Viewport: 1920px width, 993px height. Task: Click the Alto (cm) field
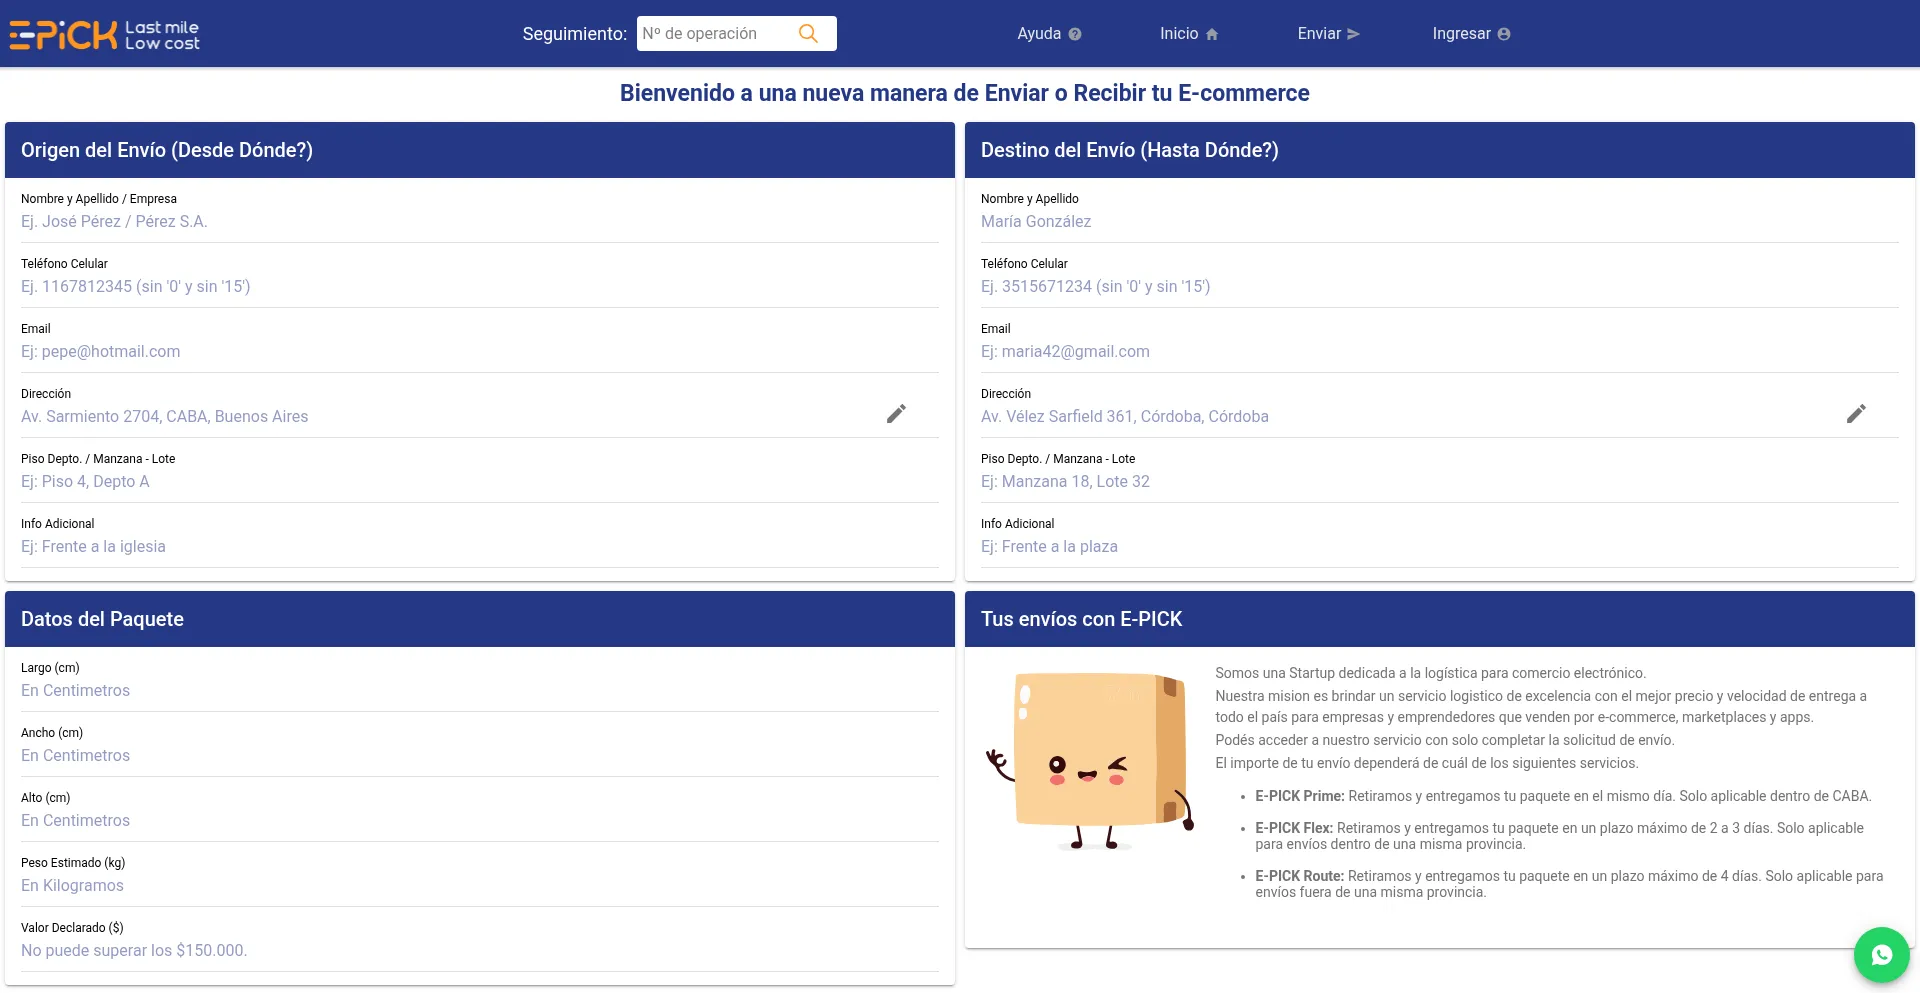[x=480, y=821]
